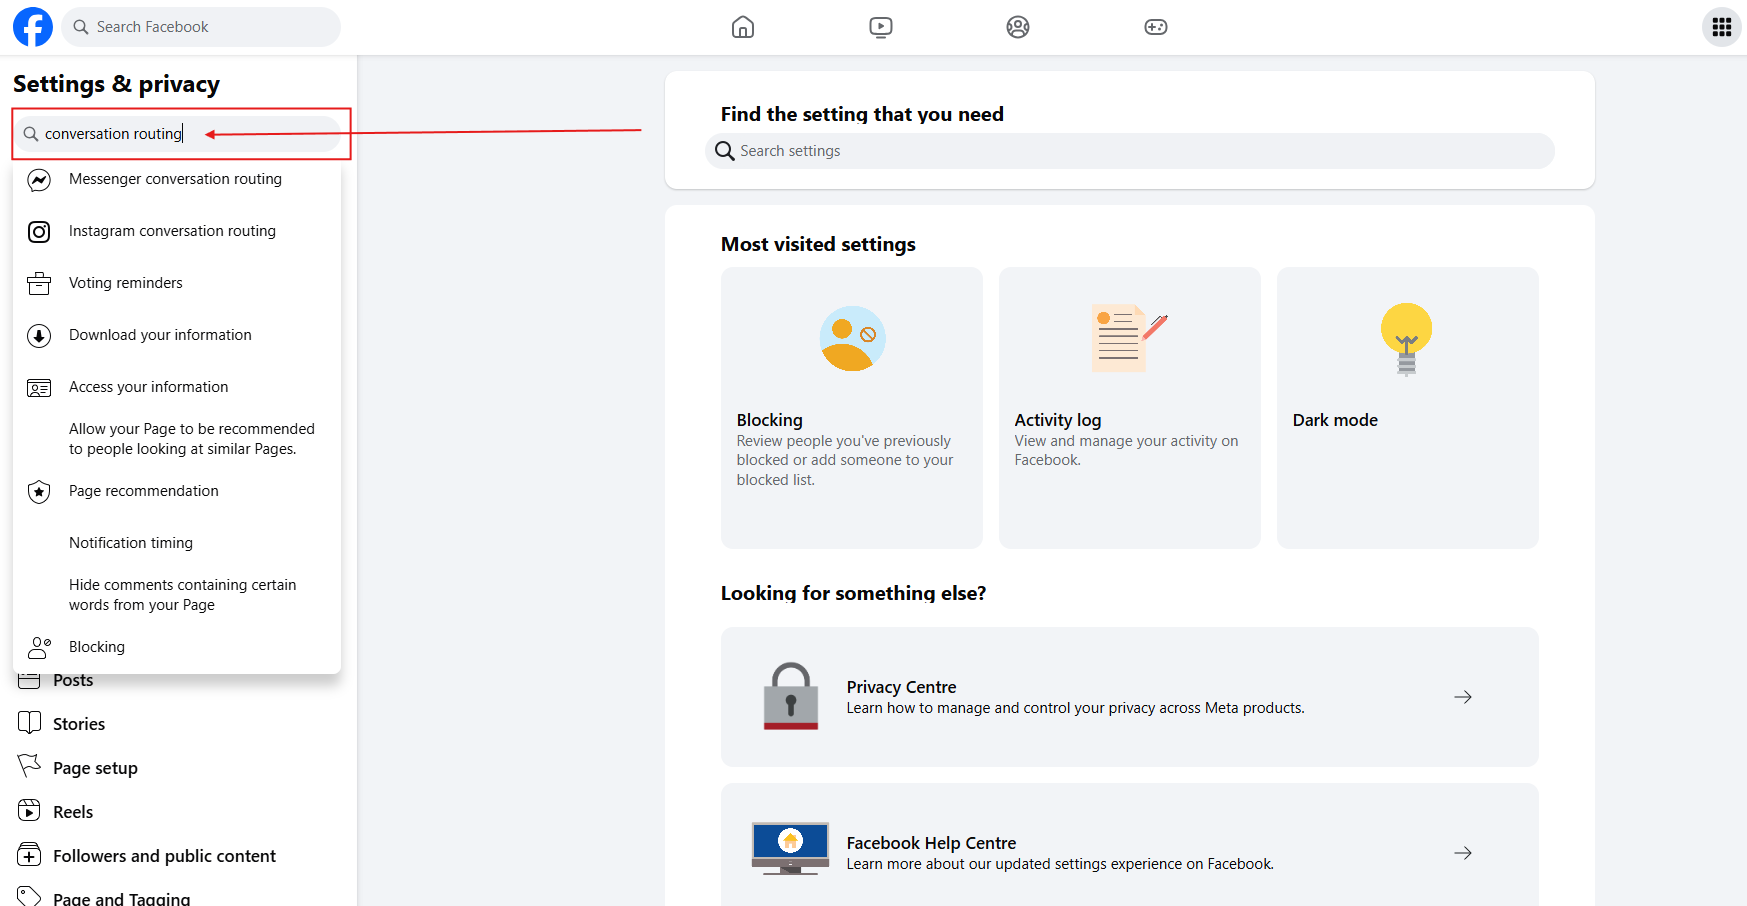Open Privacy Centre arrow link
Viewport: 1747px width, 906px height.
1462,697
